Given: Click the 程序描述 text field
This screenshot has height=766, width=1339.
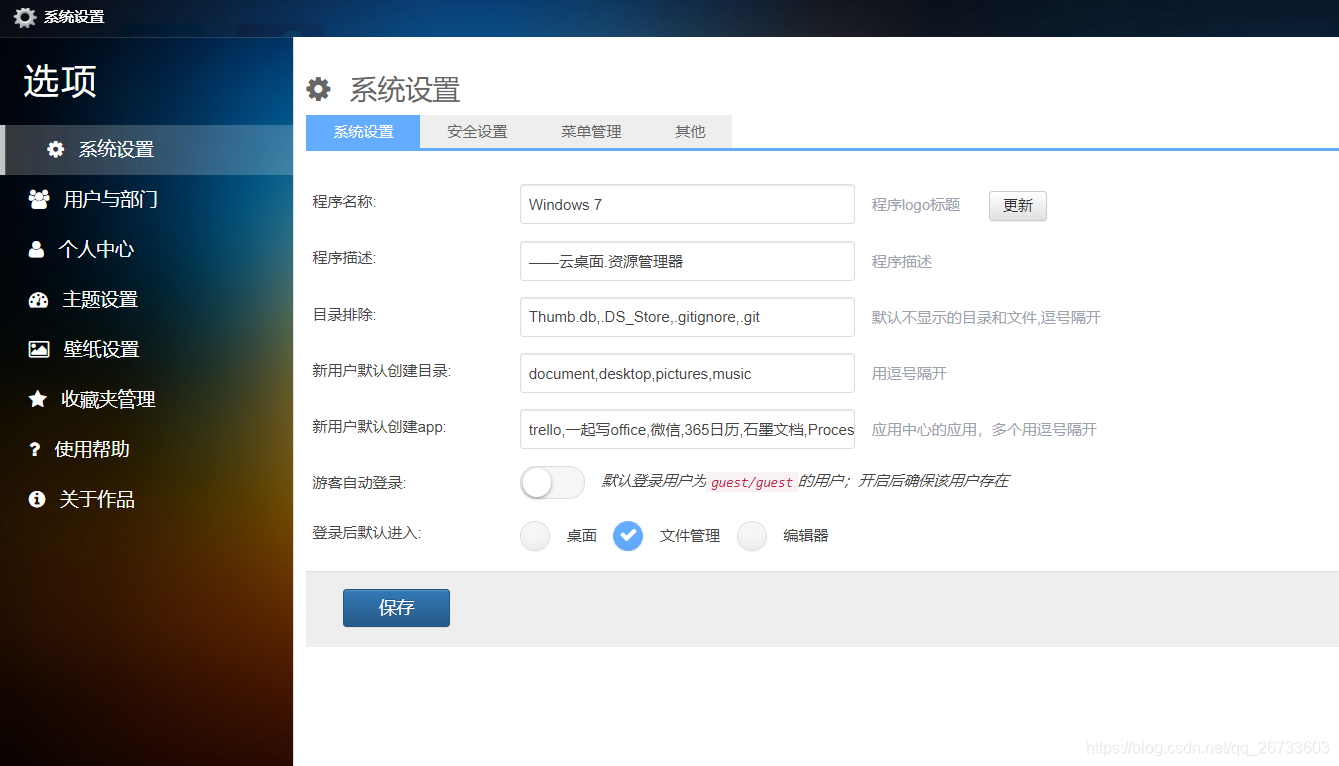Looking at the screenshot, I should [686, 261].
